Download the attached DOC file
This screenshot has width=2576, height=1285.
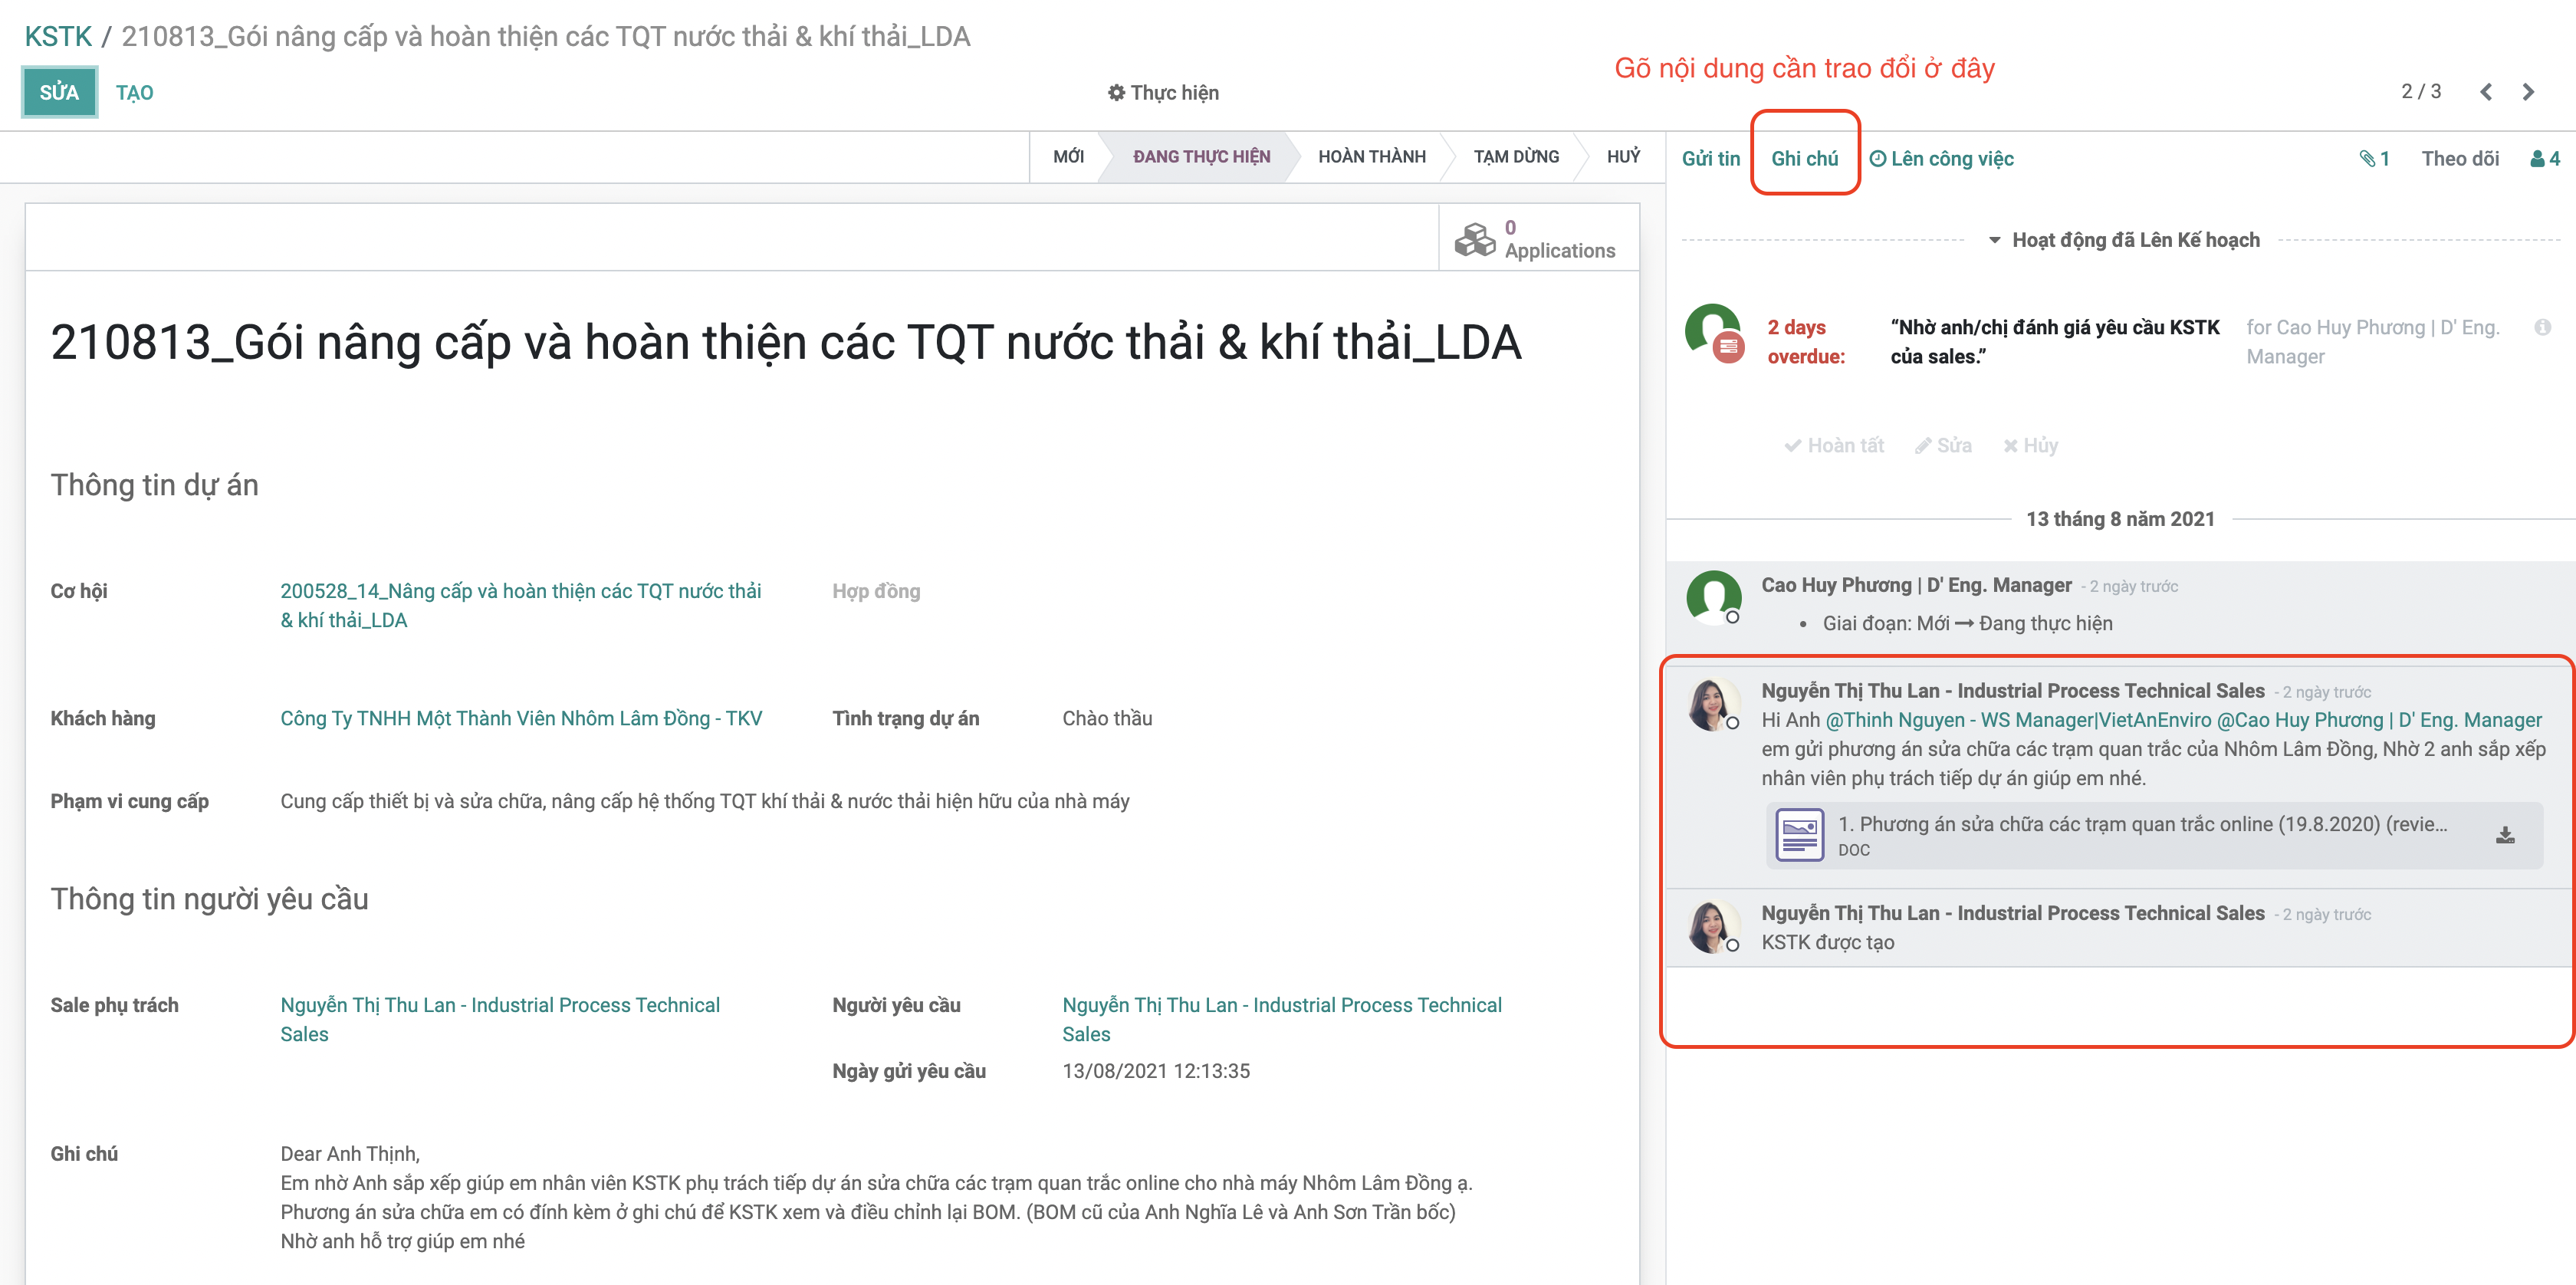[x=2504, y=835]
